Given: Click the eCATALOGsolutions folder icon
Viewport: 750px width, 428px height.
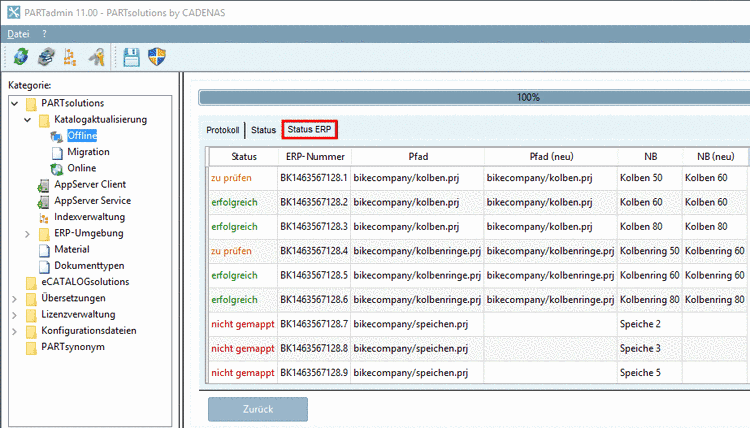Looking at the screenshot, I should pos(32,283).
